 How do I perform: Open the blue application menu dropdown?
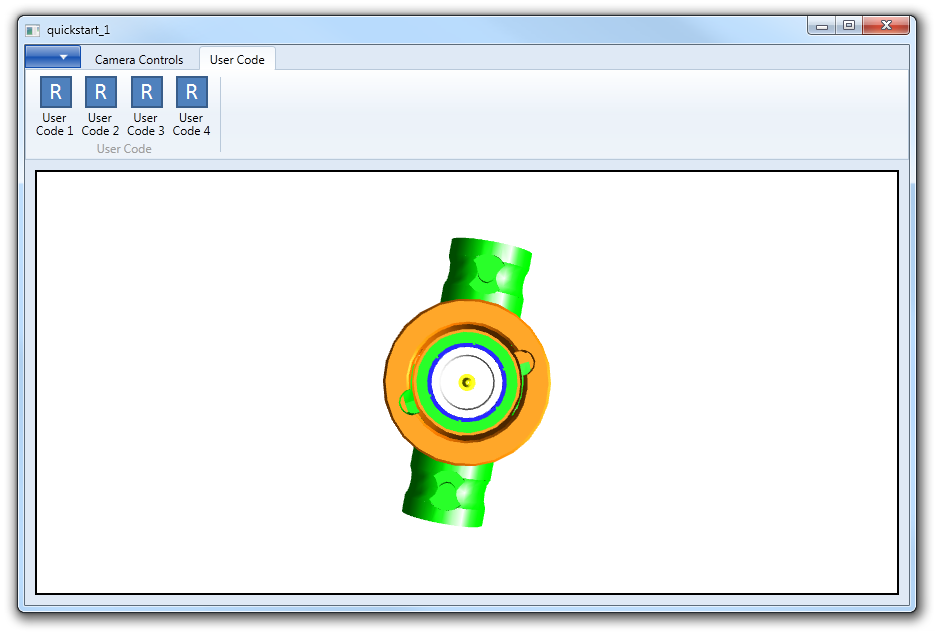click(53, 57)
